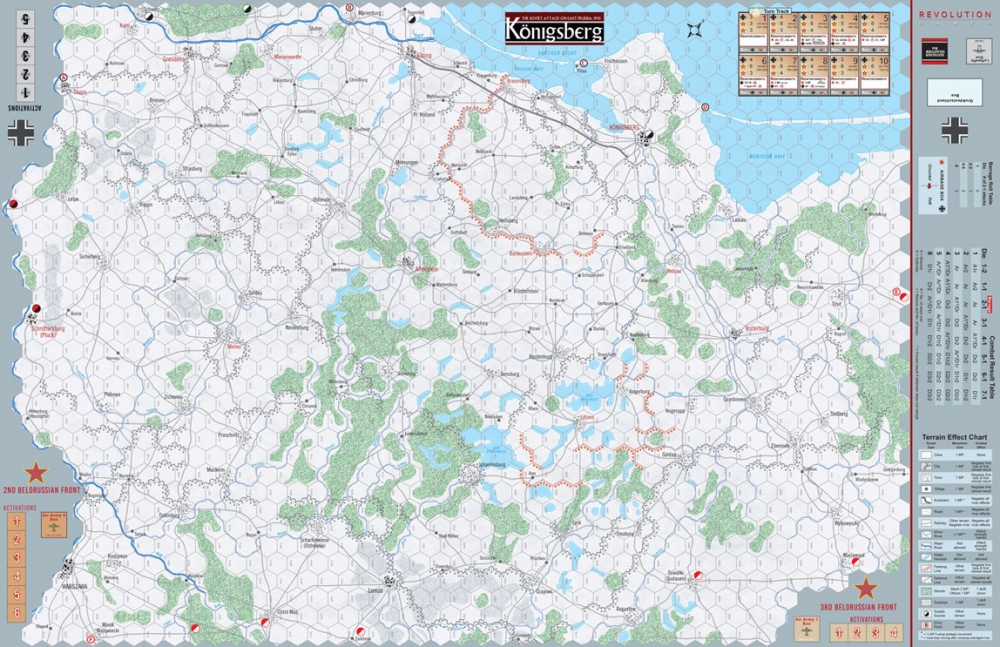Screen dimensions: 1000x647
Task: Click the German cross beside left Activations track
Action: click(x=21, y=133)
